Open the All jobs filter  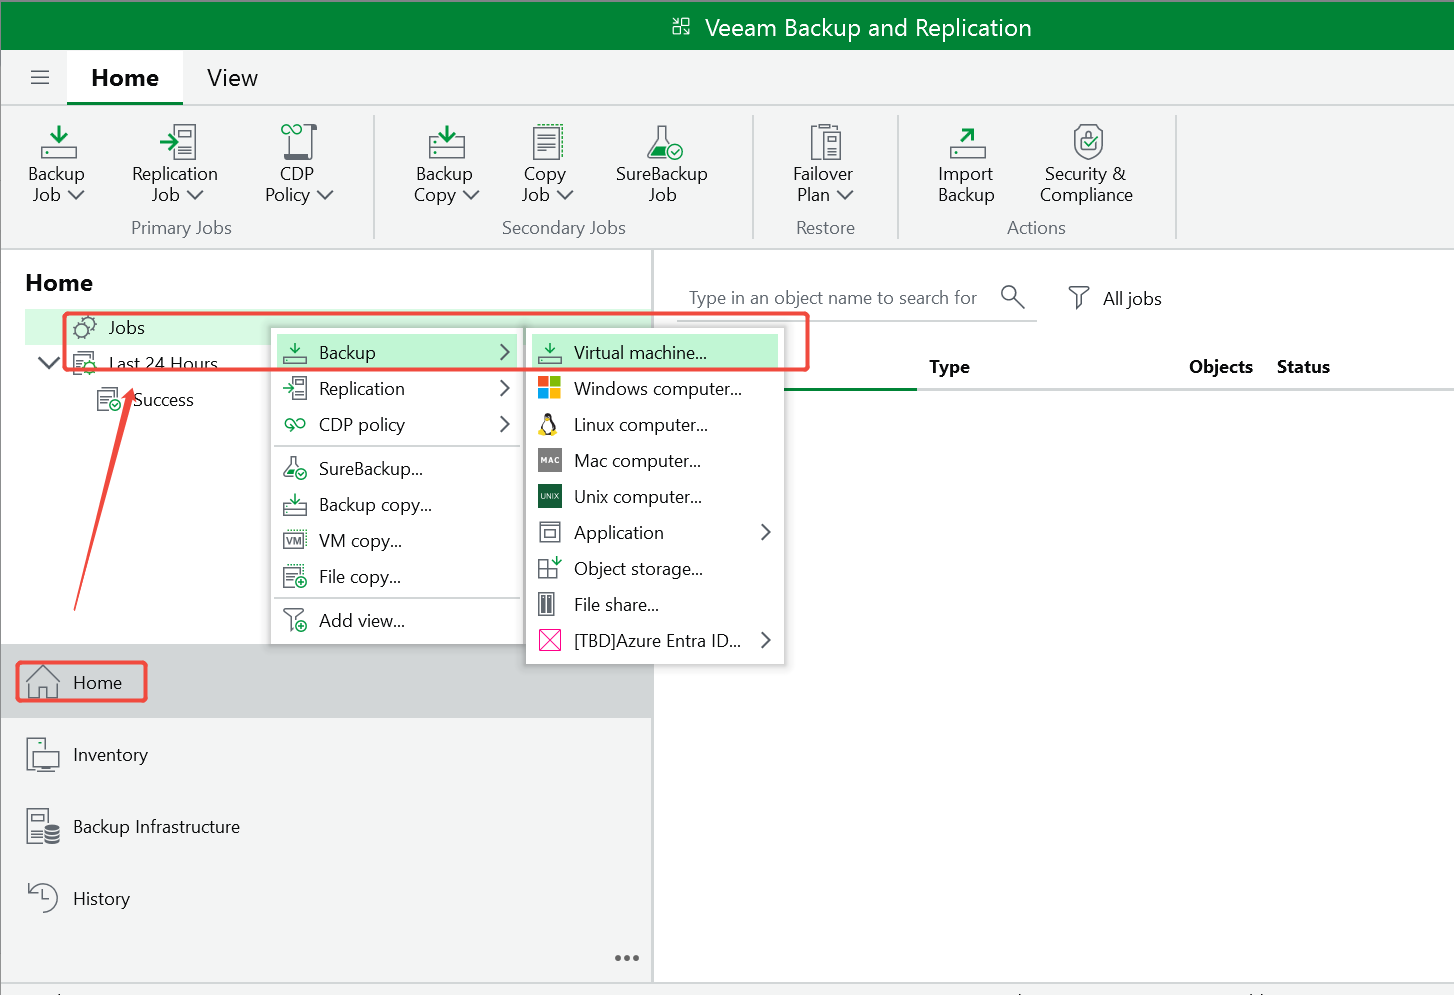click(1114, 298)
